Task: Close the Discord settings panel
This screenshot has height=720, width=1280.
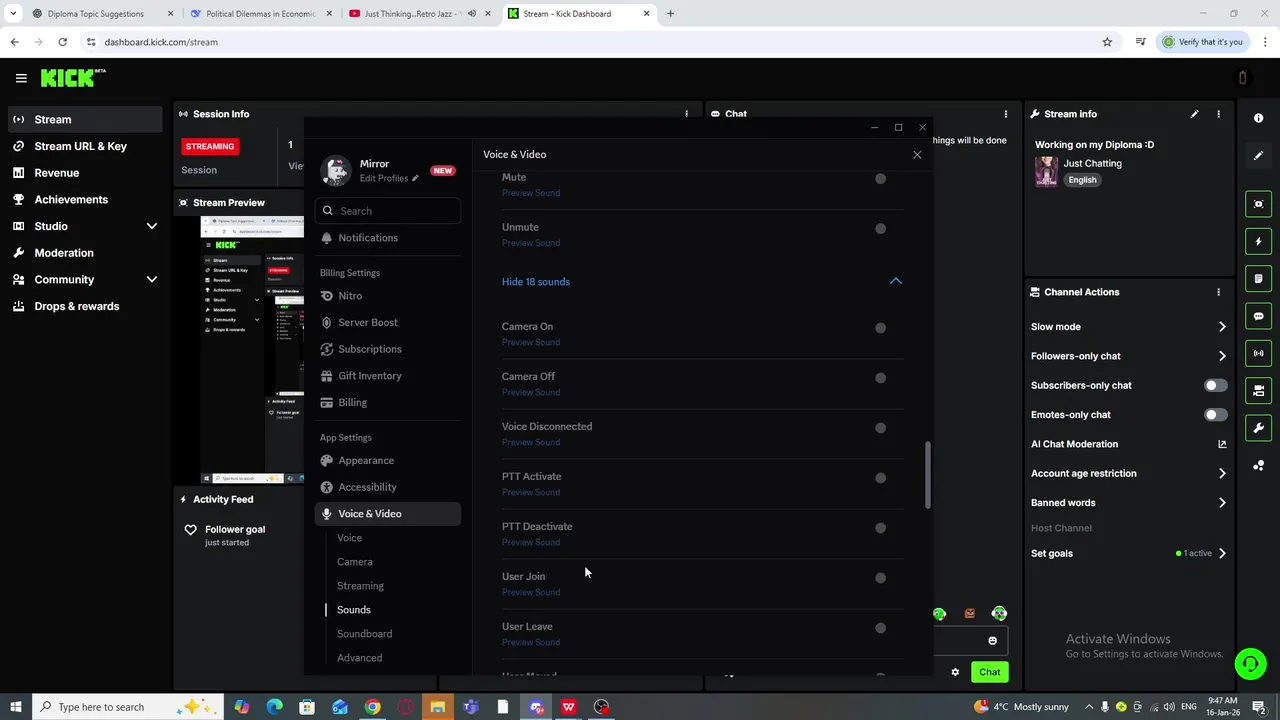Action: [x=917, y=154]
